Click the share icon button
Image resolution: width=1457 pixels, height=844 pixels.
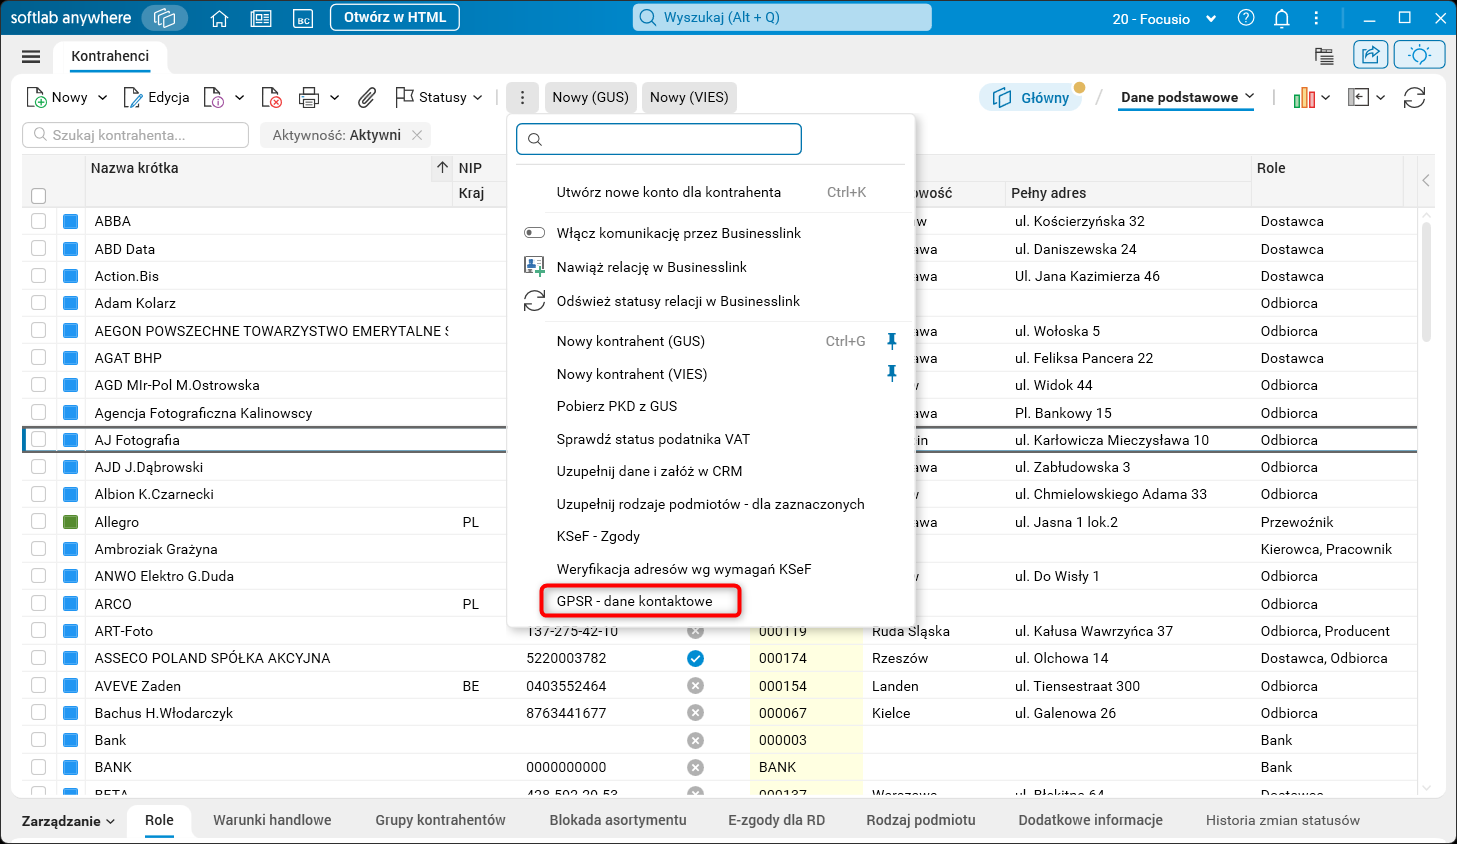point(1371,55)
